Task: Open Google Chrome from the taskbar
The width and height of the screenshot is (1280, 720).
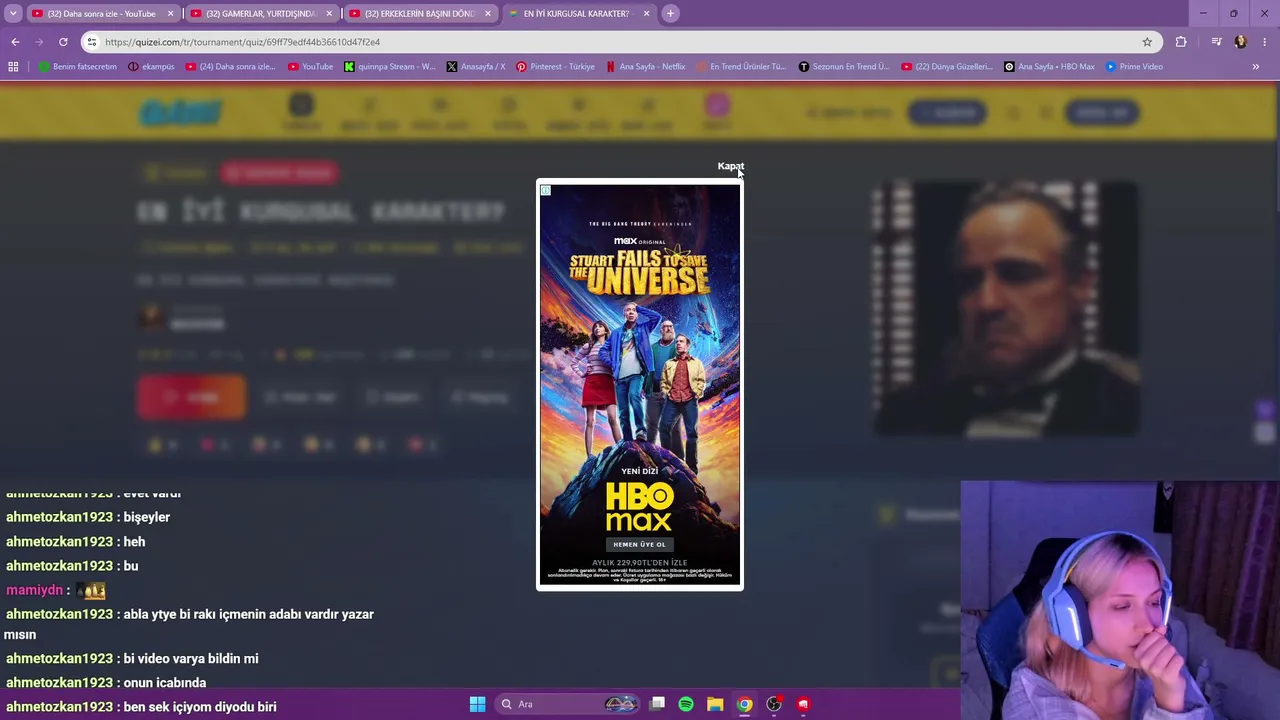Action: point(745,704)
